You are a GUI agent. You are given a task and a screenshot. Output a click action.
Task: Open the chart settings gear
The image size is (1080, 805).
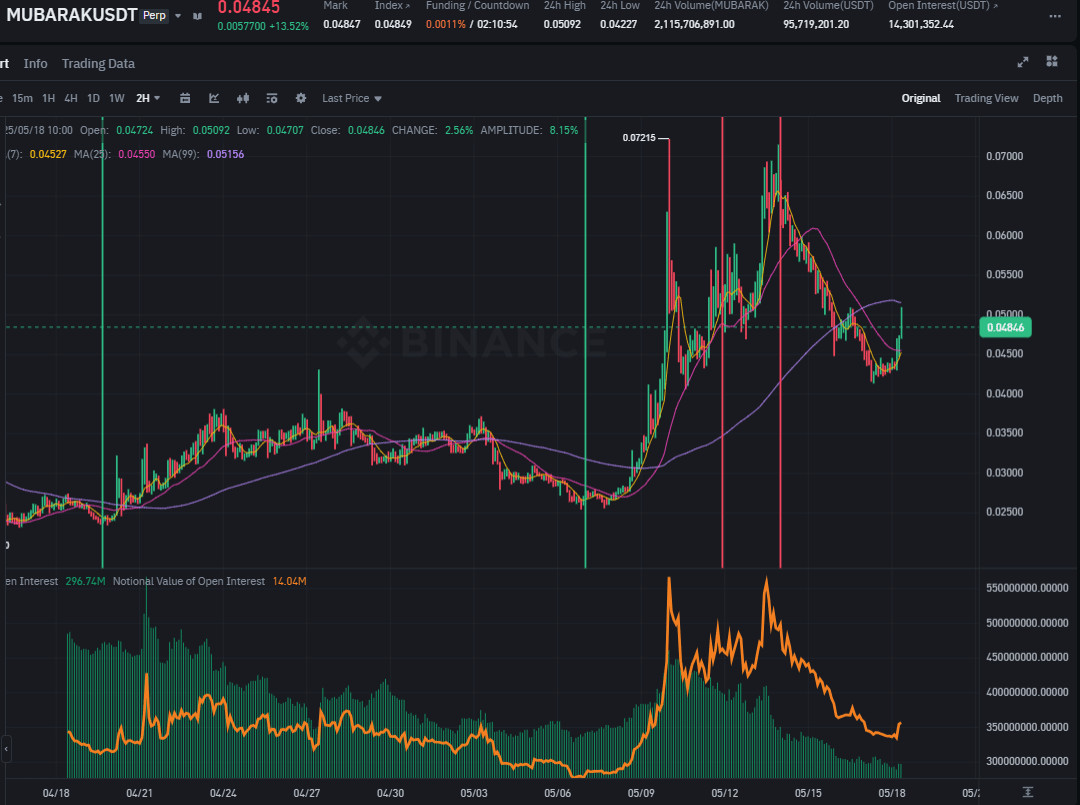pyautogui.click(x=301, y=98)
